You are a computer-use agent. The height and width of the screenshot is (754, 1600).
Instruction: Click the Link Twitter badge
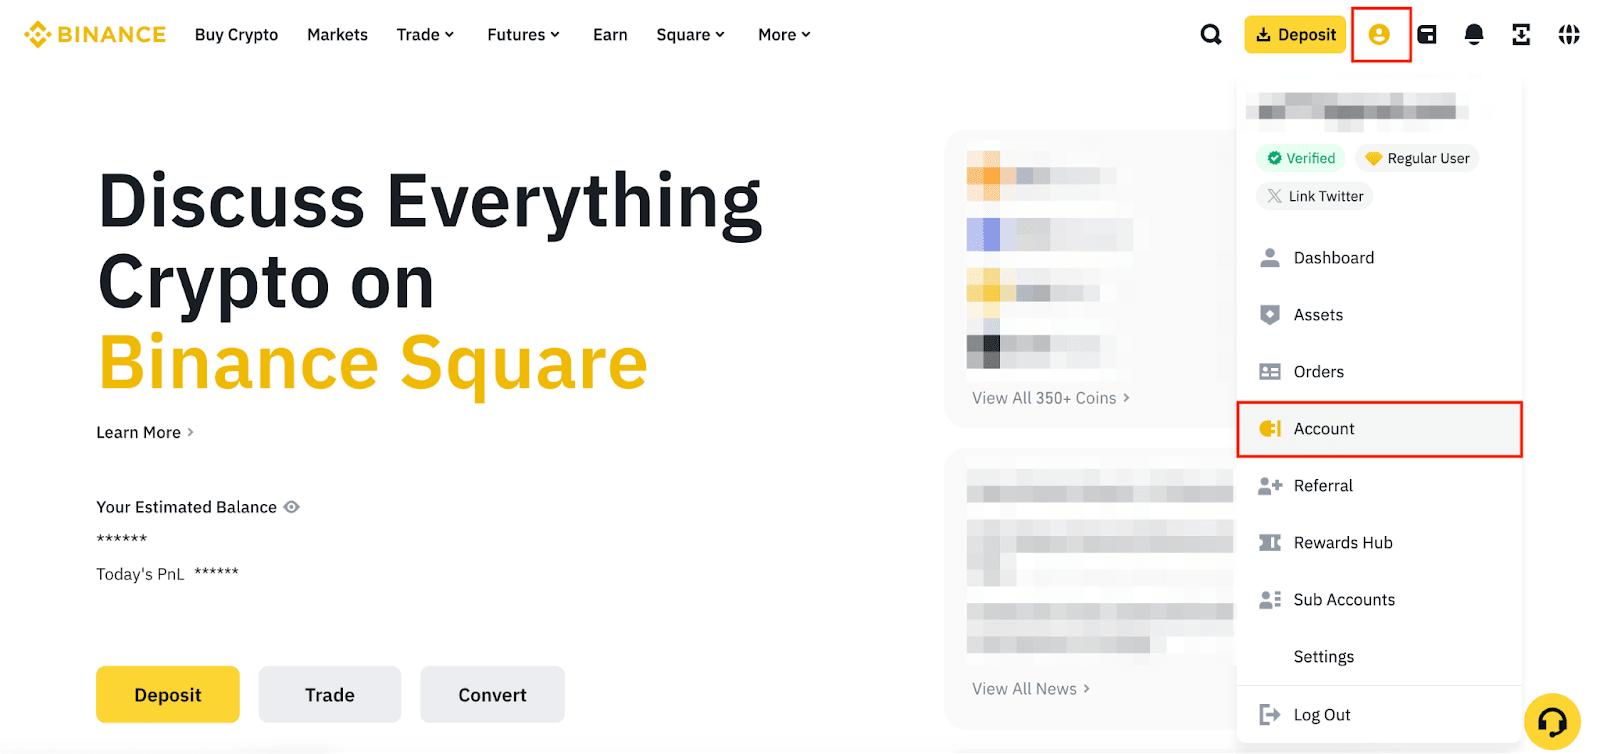coord(1314,196)
